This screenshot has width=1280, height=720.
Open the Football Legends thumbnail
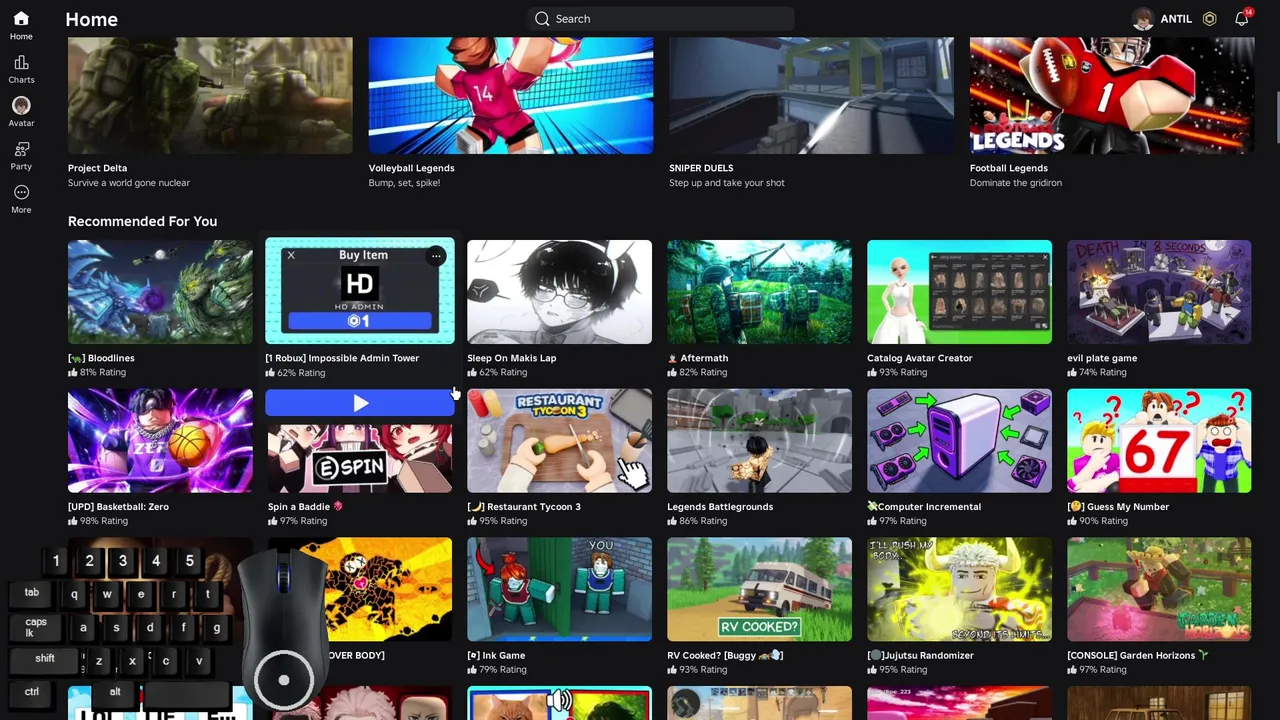[1112, 96]
